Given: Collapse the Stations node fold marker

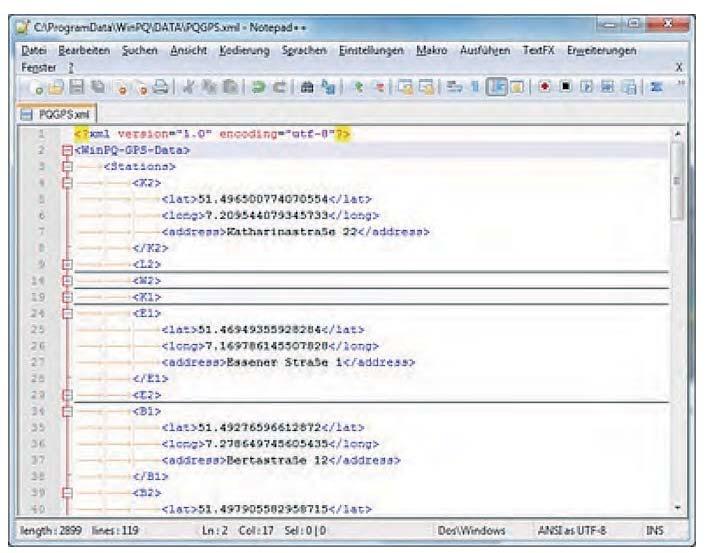Looking at the screenshot, I should click(67, 167).
